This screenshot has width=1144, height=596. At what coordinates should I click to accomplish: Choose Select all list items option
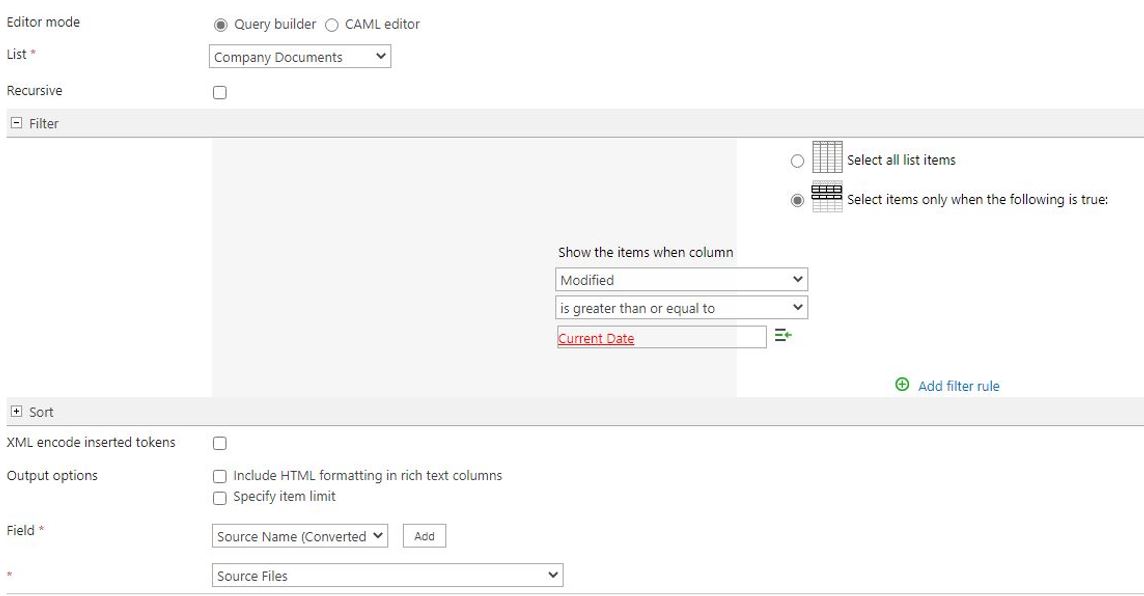(x=797, y=160)
